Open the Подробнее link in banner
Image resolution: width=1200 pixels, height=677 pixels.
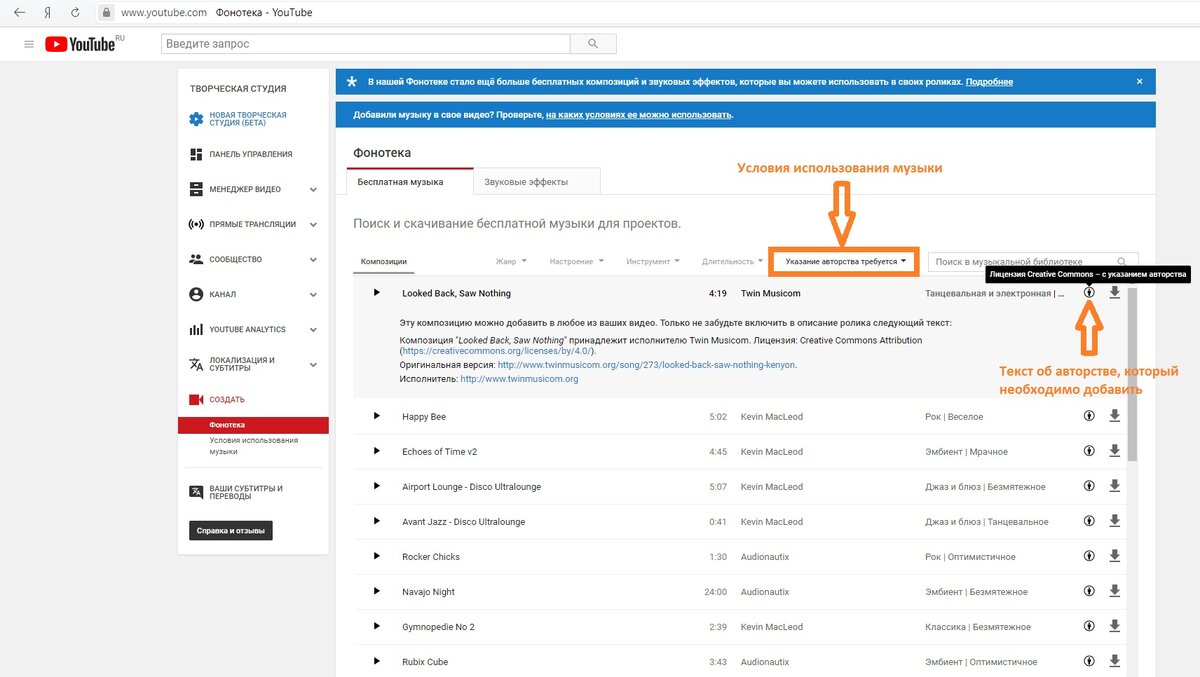coord(989,82)
